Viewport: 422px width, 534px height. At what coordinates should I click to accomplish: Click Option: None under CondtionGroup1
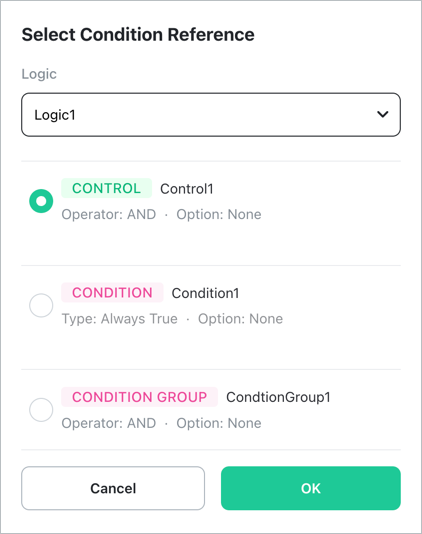219,423
